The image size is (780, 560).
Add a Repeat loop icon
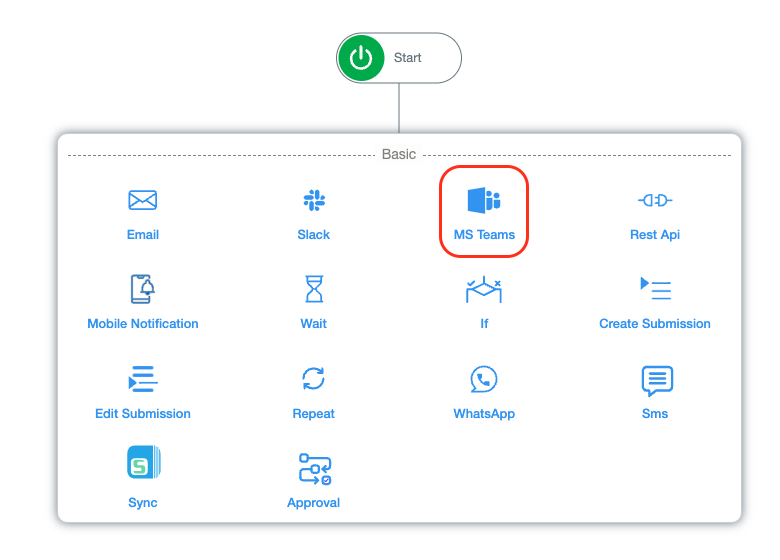click(313, 378)
